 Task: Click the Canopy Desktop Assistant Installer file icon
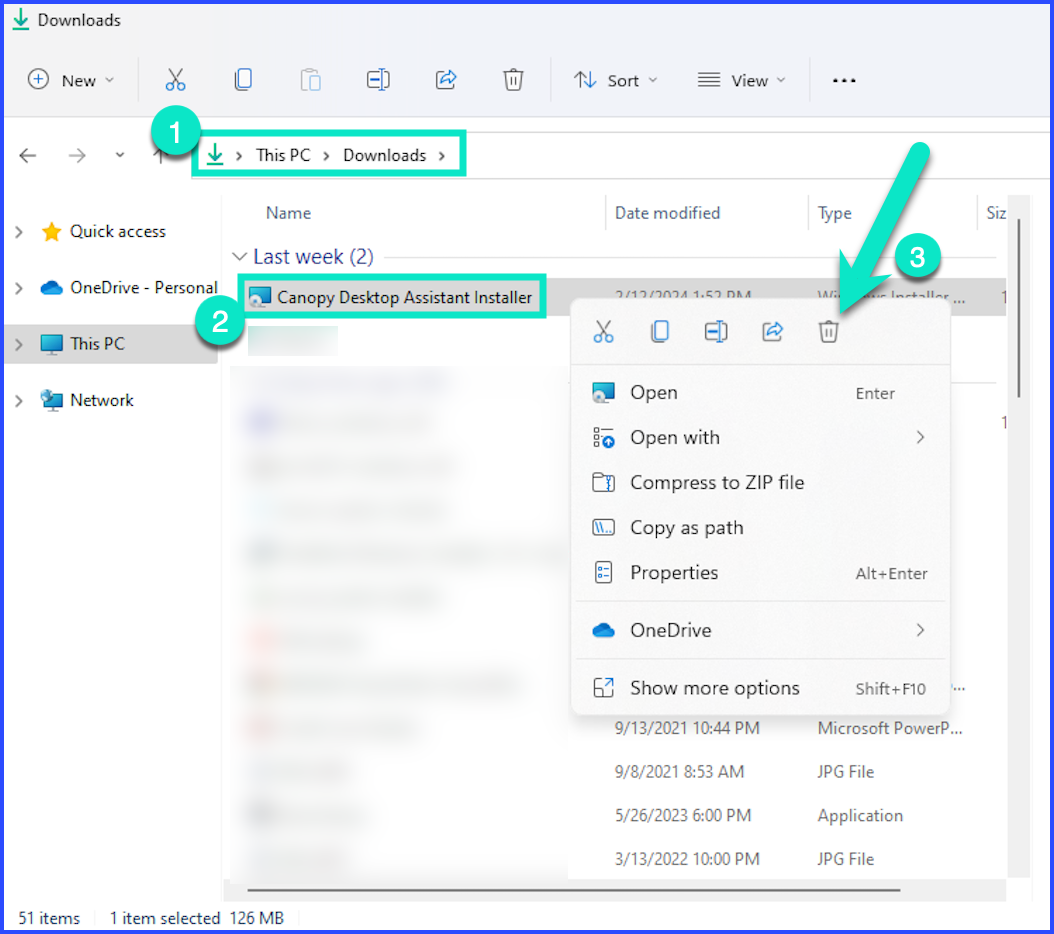260,297
